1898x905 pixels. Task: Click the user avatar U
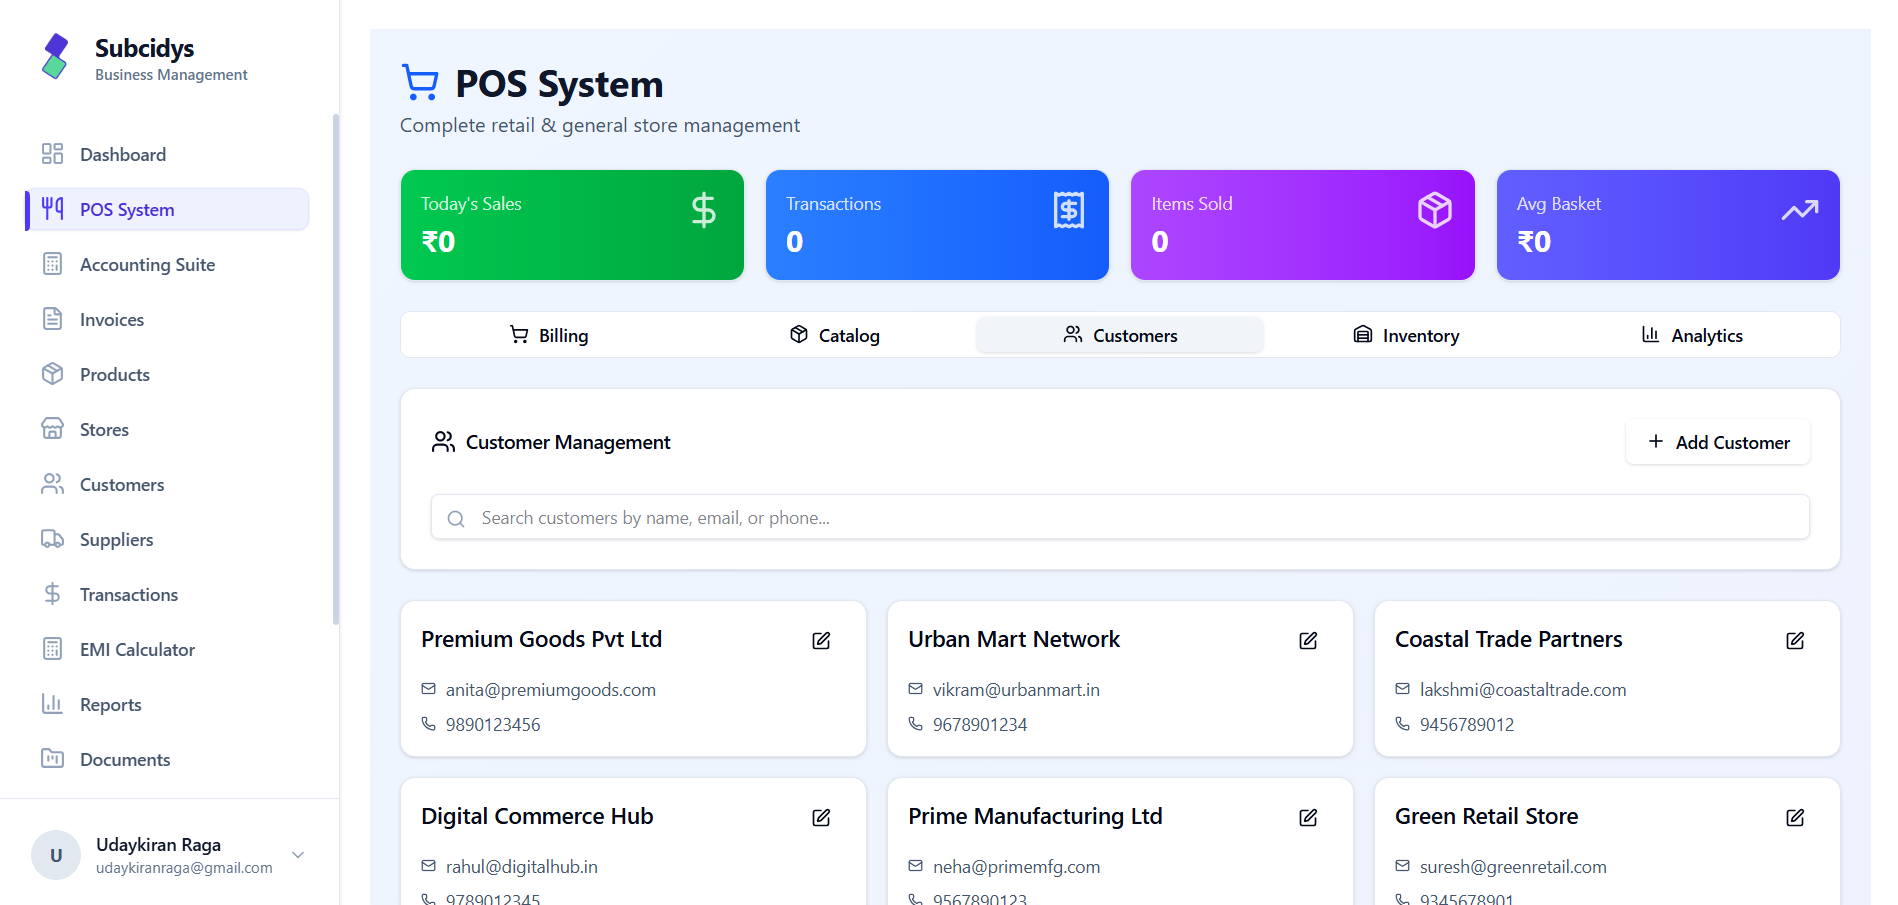pos(56,855)
